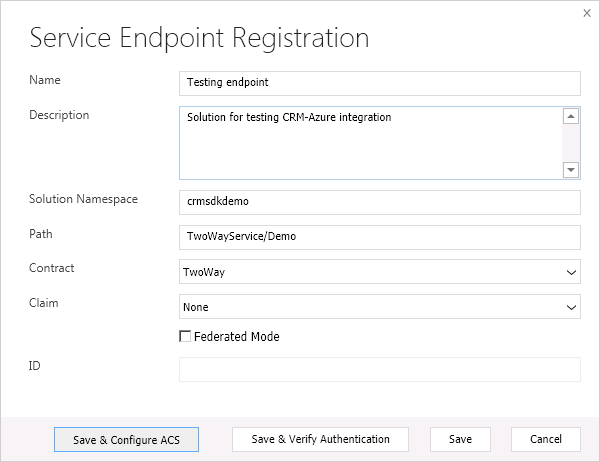This screenshot has height=462, width=600.
Task: Cancel the endpoint registration
Action: 546,439
